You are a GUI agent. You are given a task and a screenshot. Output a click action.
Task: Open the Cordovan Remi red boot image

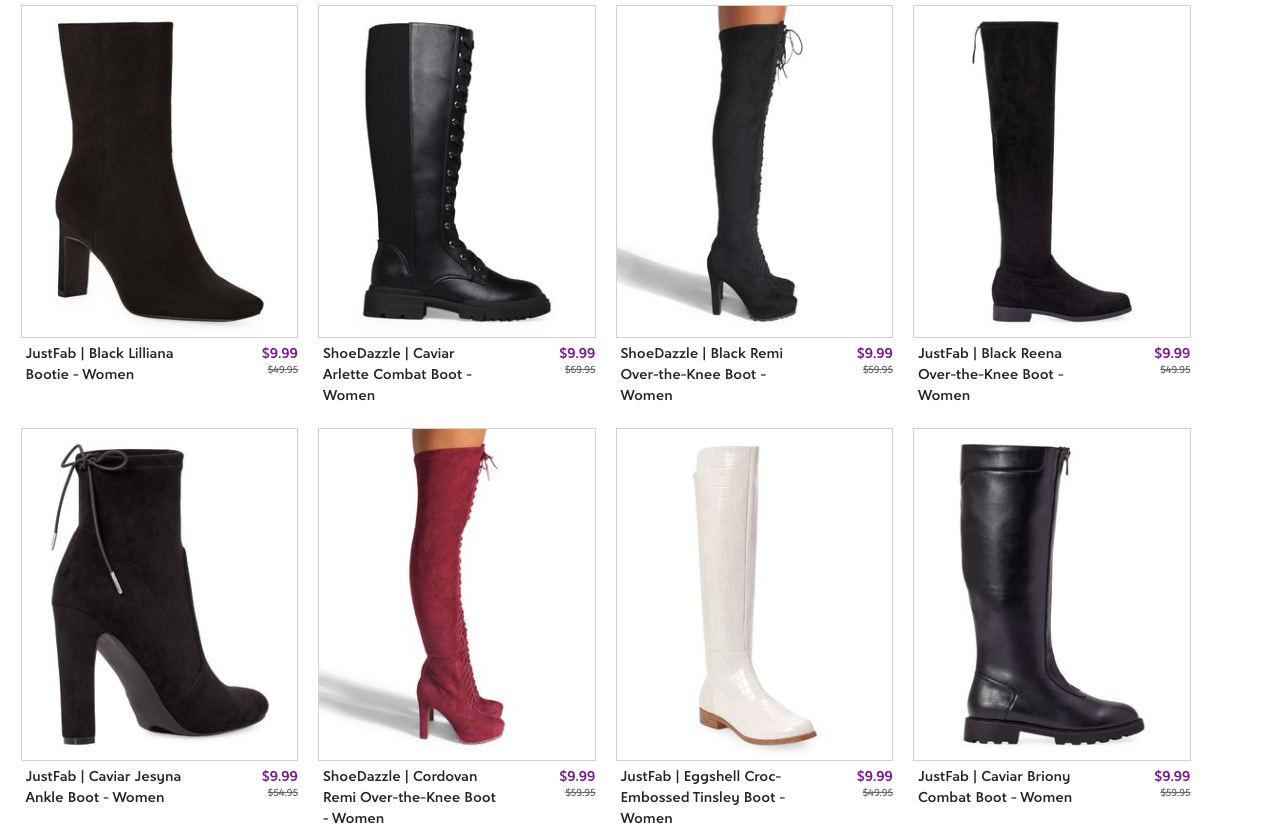click(457, 594)
